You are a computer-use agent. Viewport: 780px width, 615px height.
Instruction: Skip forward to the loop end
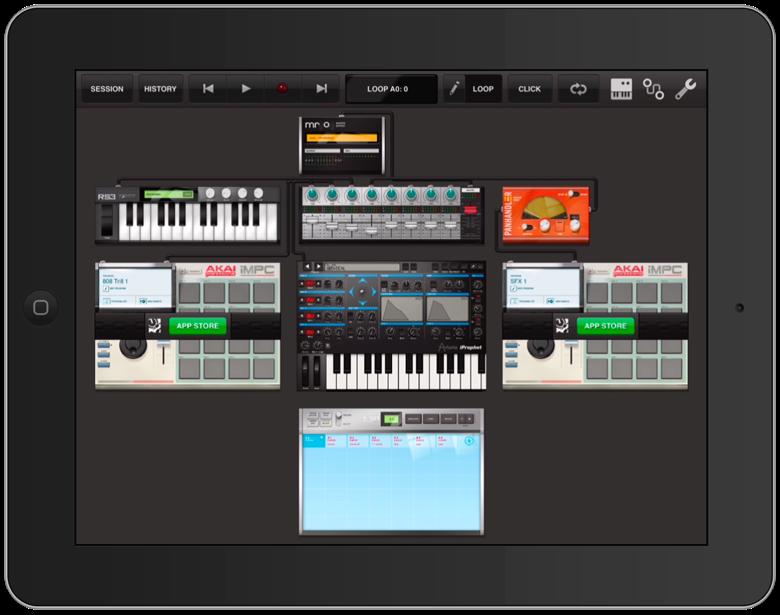click(x=321, y=89)
